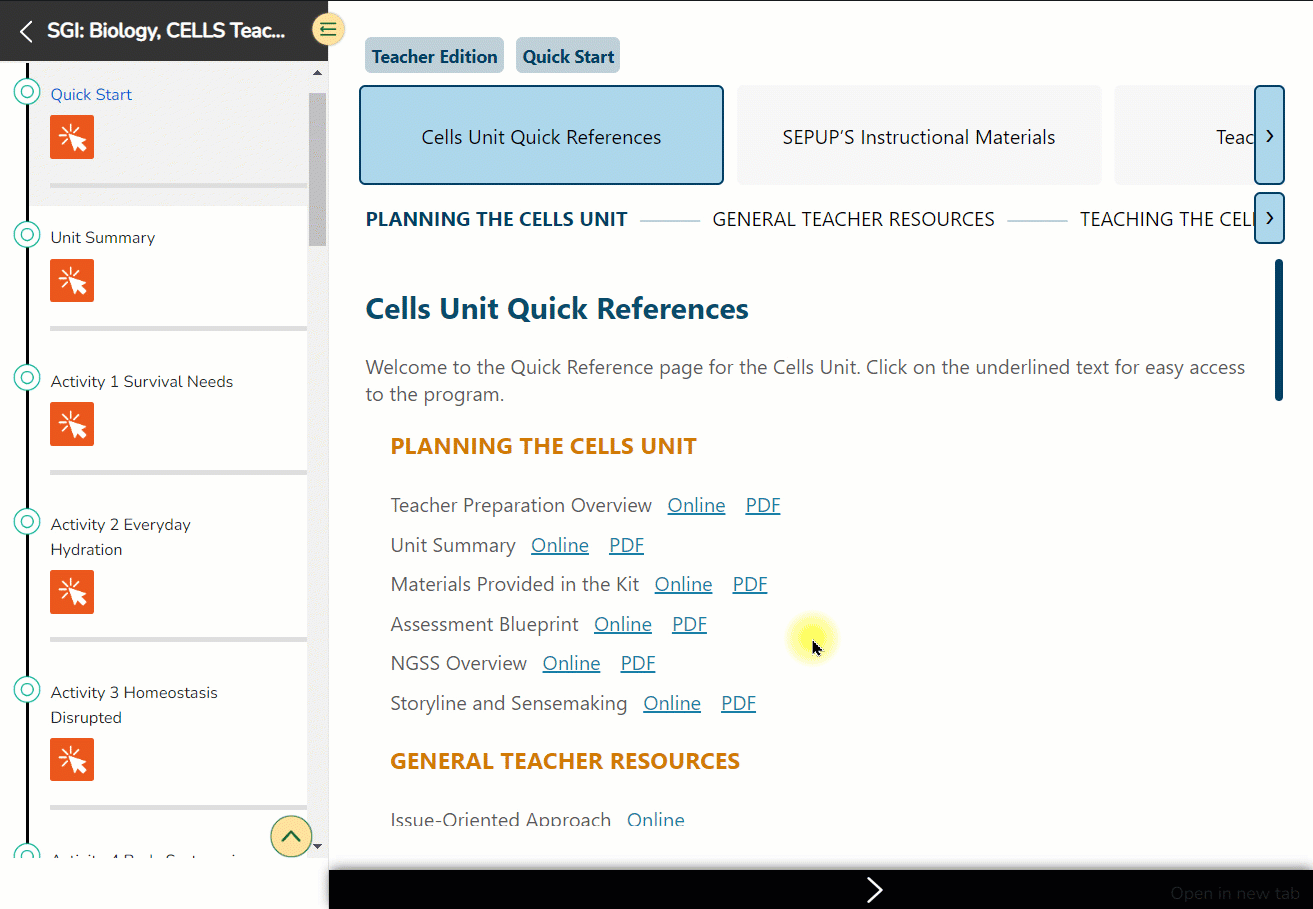1313x909 pixels.
Task: Click the yellow scroll-up circle button
Action: click(x=291, y=836)
